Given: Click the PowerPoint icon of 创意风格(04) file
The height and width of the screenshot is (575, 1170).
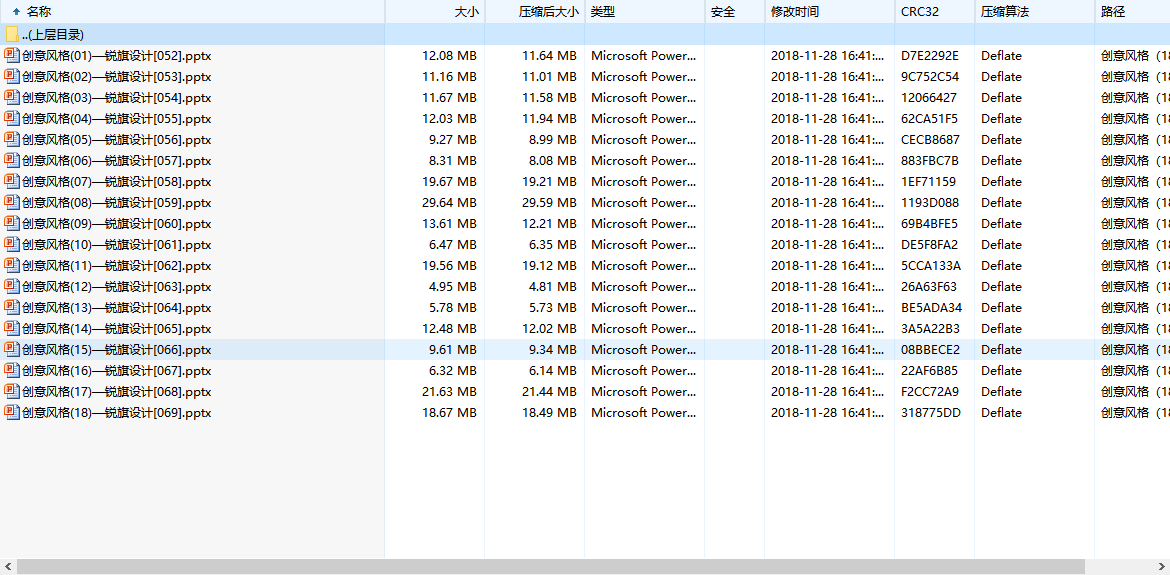Looking at the screenshot, I should click(x=12, y=118).
